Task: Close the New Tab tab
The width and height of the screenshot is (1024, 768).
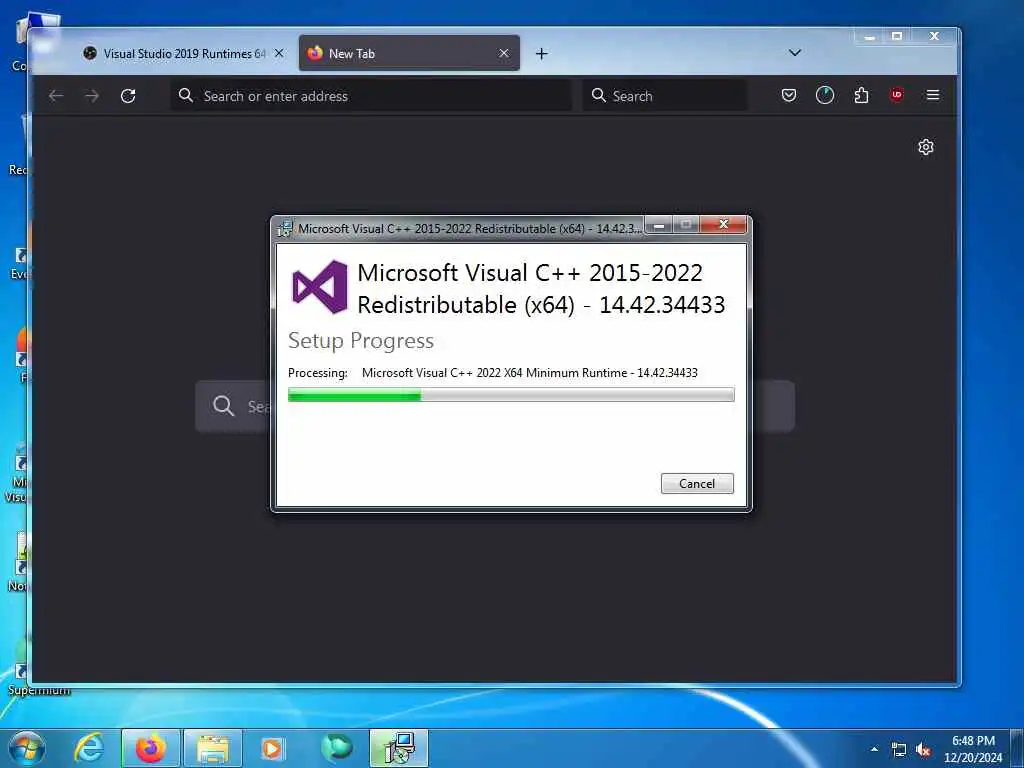Action: click(504, 54)
